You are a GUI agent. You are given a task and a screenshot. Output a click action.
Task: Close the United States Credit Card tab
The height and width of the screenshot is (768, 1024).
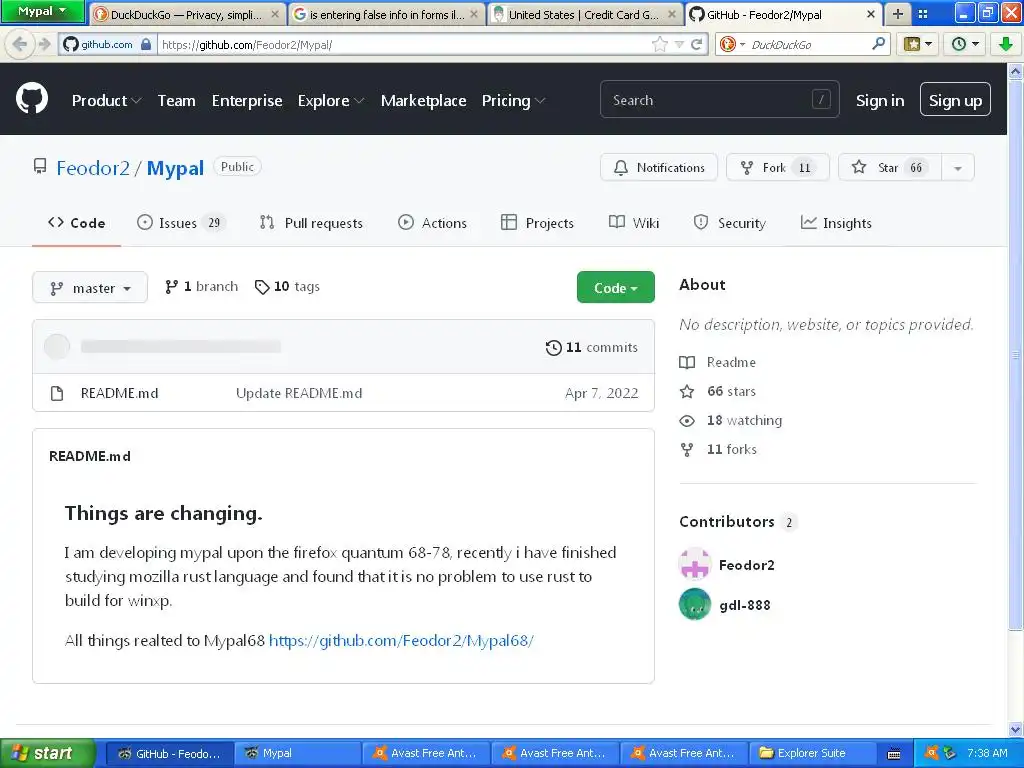672,14
